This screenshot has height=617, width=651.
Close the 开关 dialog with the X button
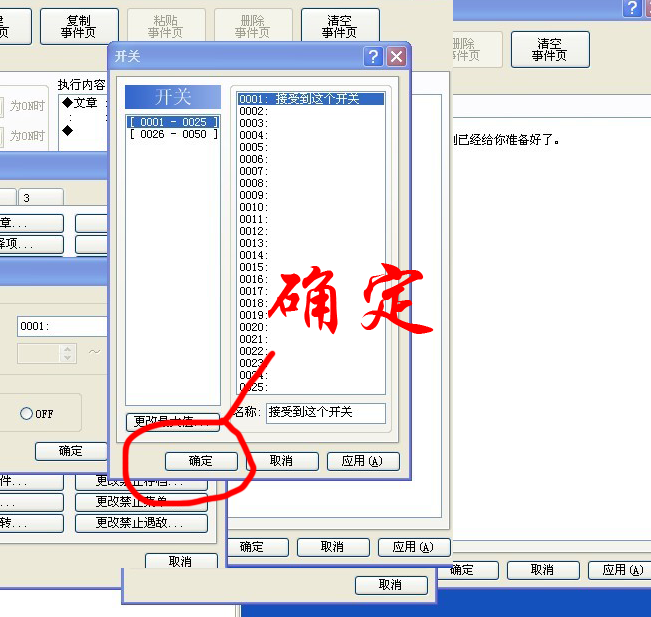pyautogui.click(x=396, y=56)
